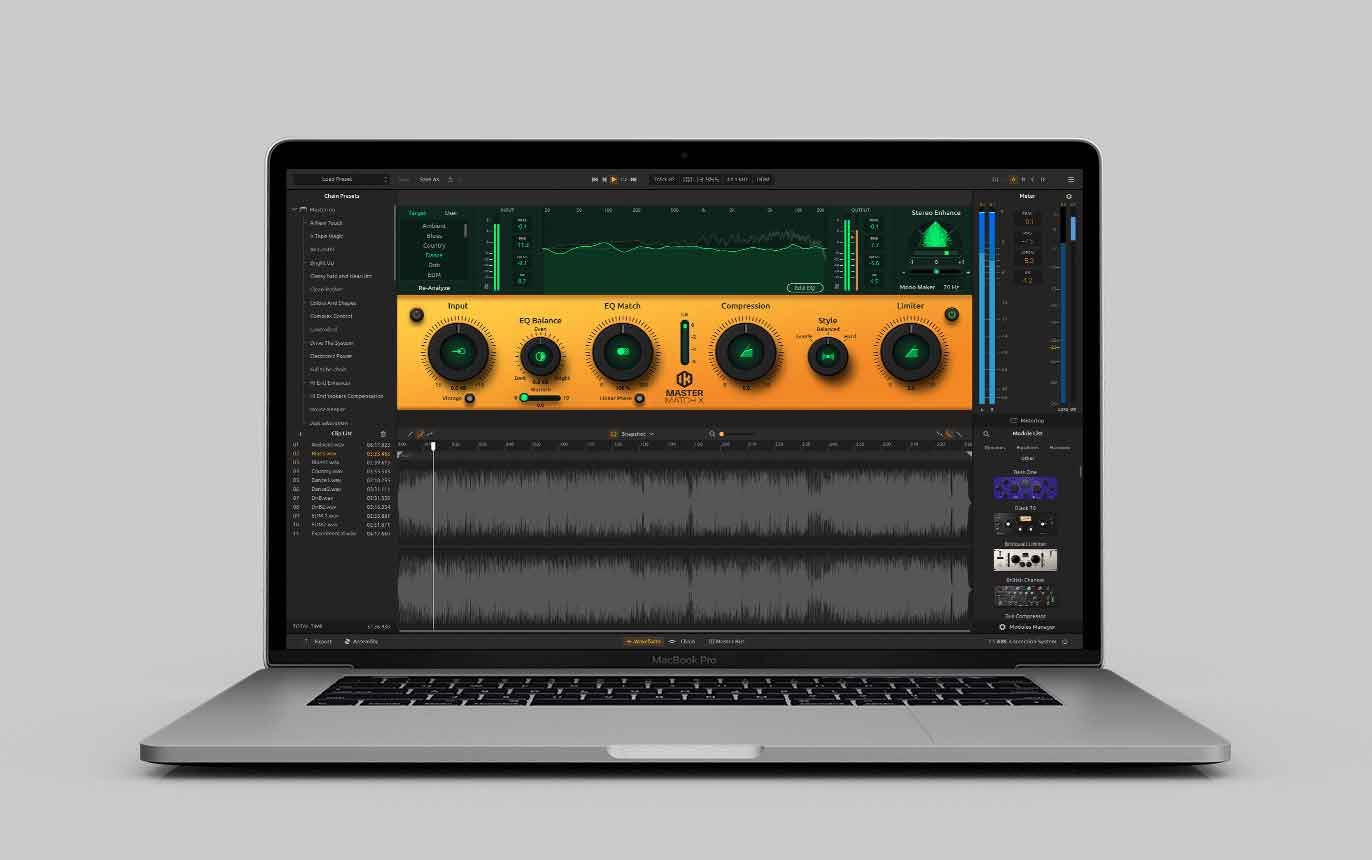Adjust the waveform zoom slider
1372x860 pixels.
(x=736, y=434)
